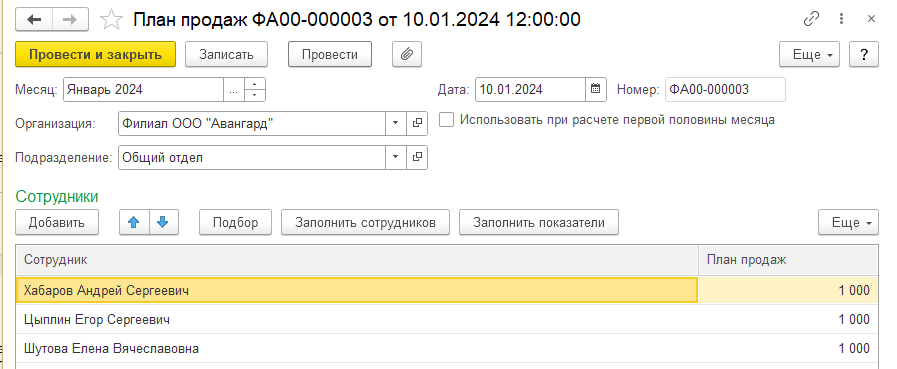Enable use in first-half-month calculation
Image resolution: width=897 pixels, height=369 pixels.
coord(447,120)
